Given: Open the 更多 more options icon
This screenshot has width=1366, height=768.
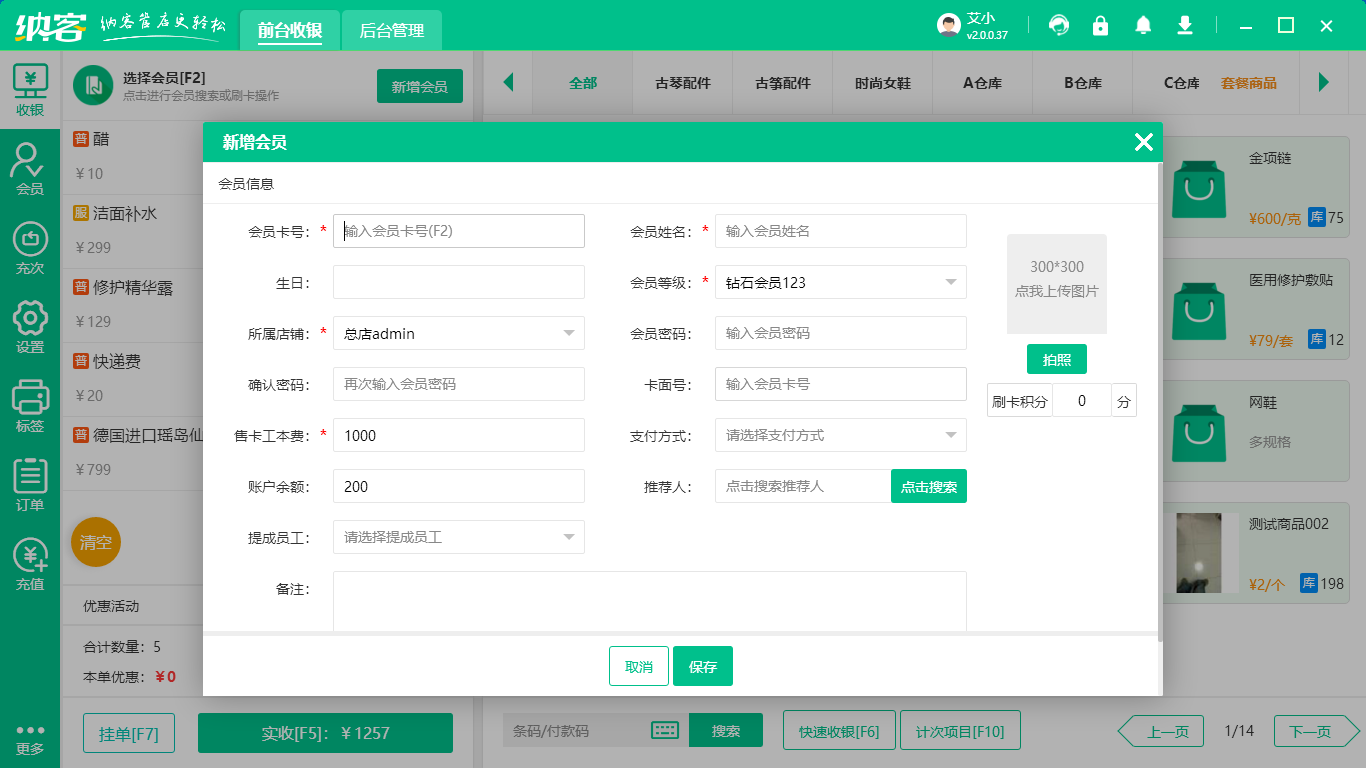Looking at the screenshot, I should [30, 739].
